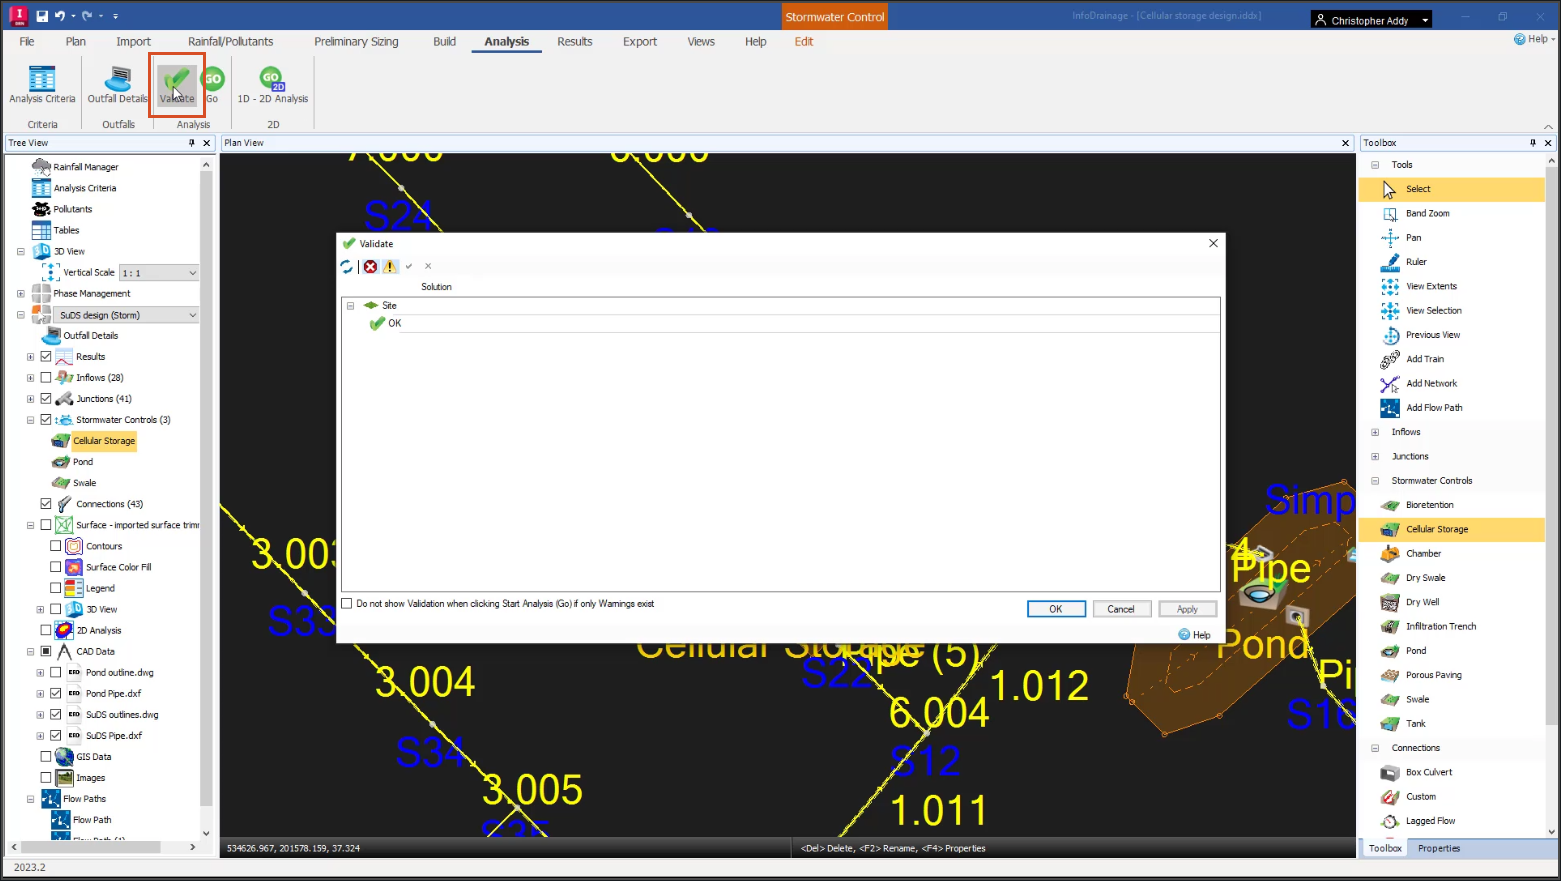The width and height of the screenshot is (1561, 881).
Task: Collapse CAD Data tree node
Action: tap(30, 652)
